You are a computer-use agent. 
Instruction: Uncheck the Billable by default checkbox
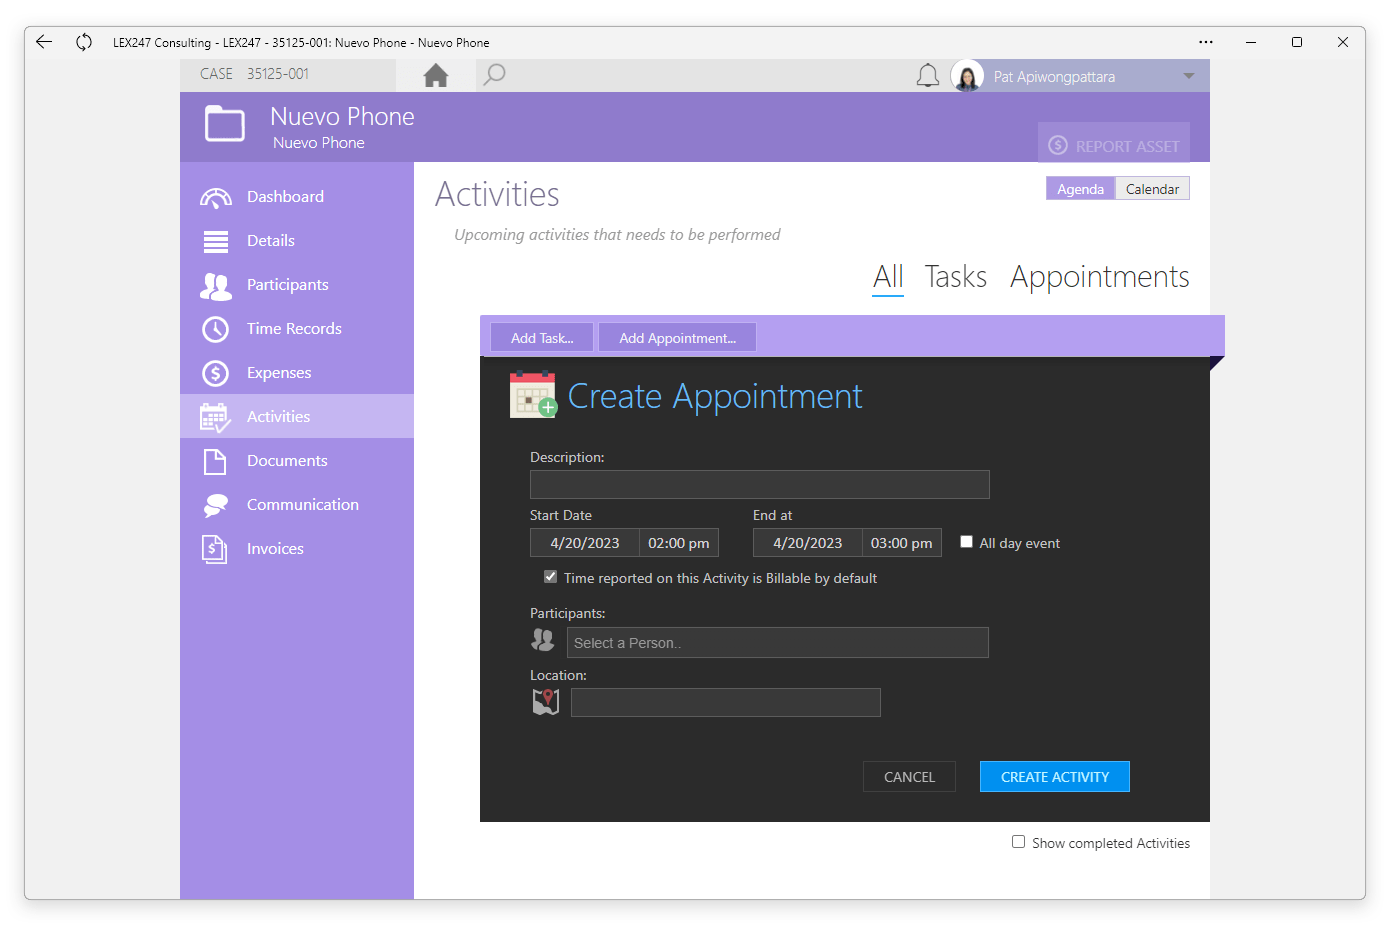pyautogui.click(x=550, y=577)
